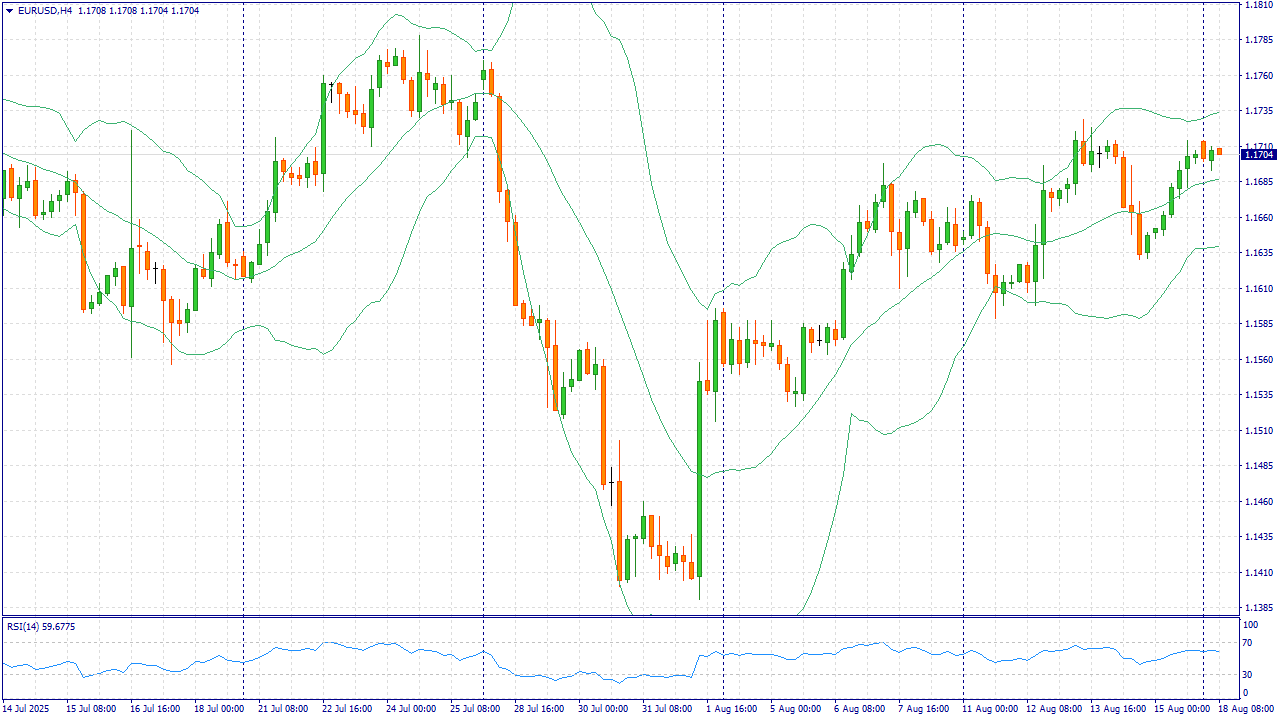
Task: Click the 12 Aug 08:00 time label
Action: click(x=1056, y=709)
